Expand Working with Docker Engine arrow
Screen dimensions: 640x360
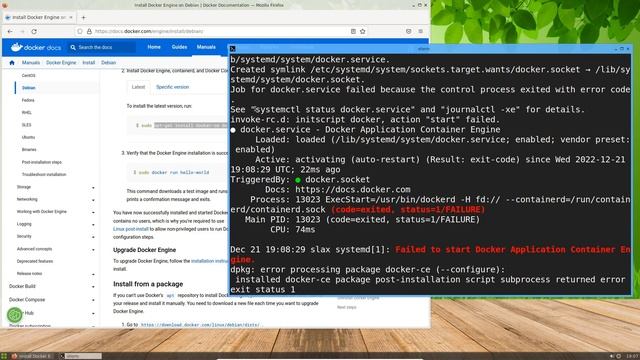tap(93, 212)
